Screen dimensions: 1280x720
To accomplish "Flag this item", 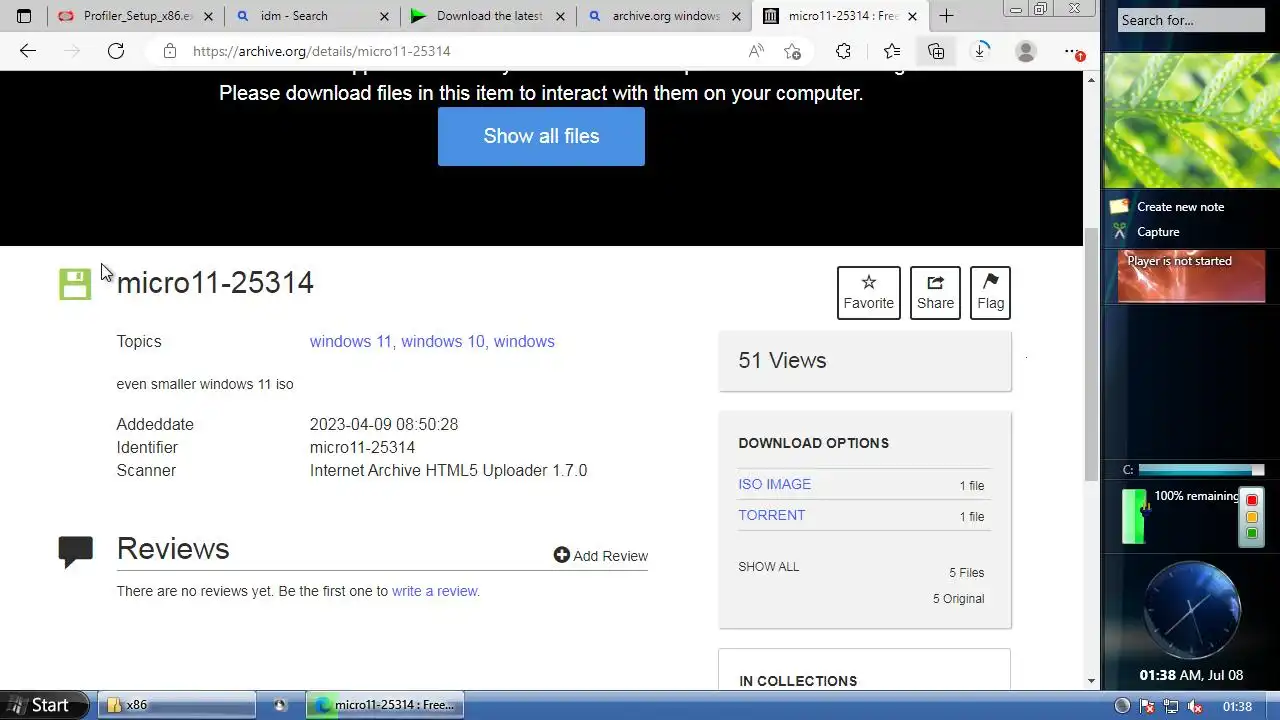I will tap(990, 293).
